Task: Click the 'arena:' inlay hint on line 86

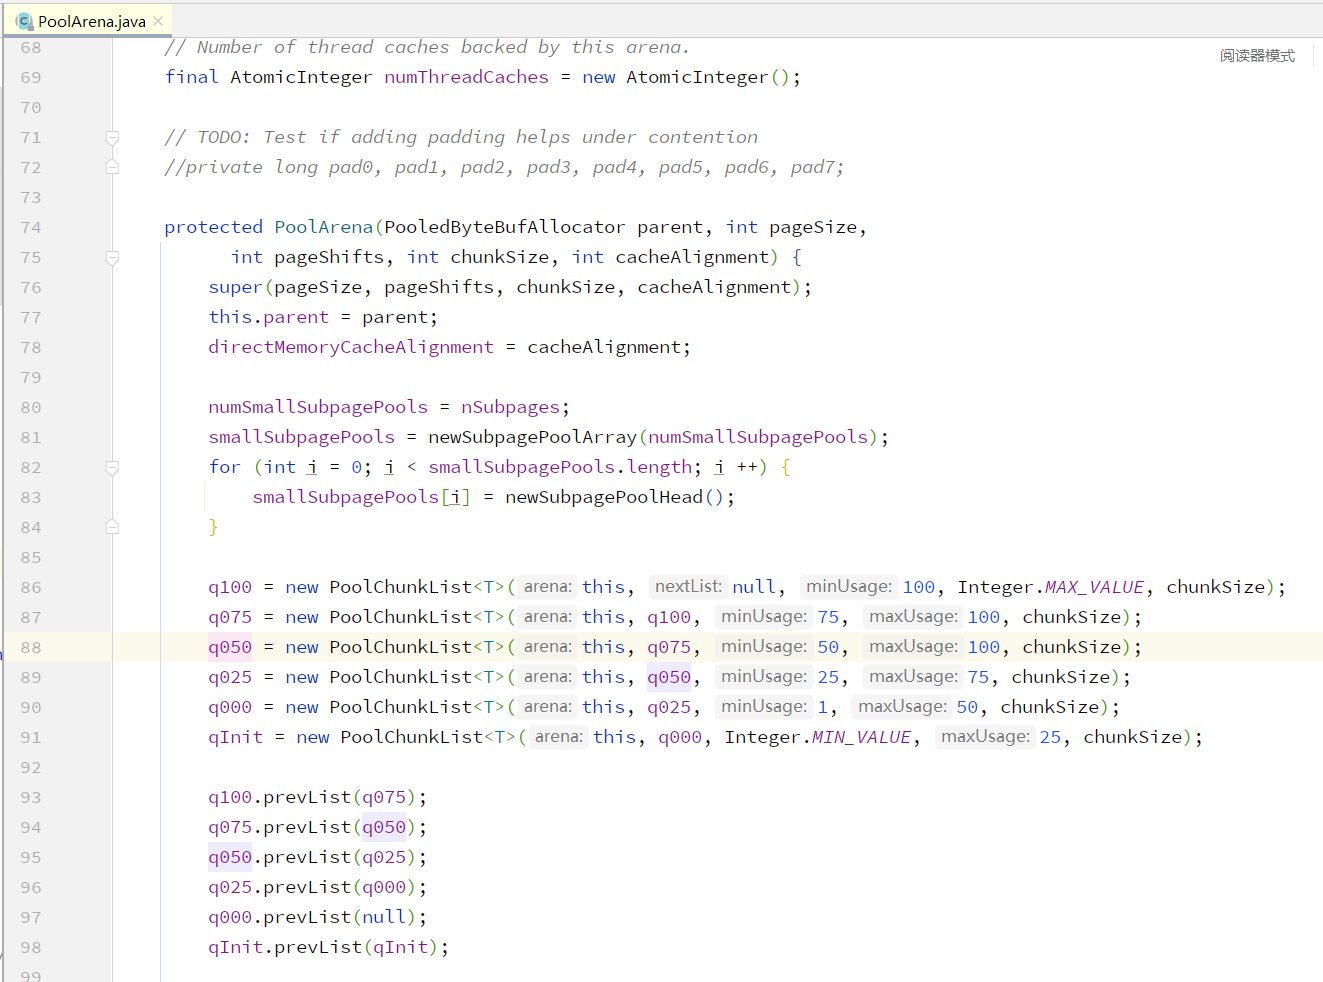Action: (548, 587)
